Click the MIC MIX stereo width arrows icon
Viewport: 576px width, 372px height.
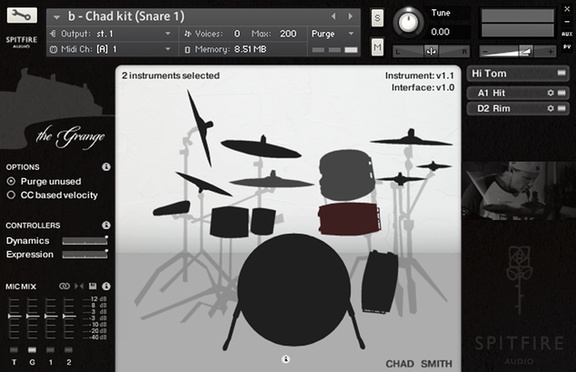(x=79, y=286)
